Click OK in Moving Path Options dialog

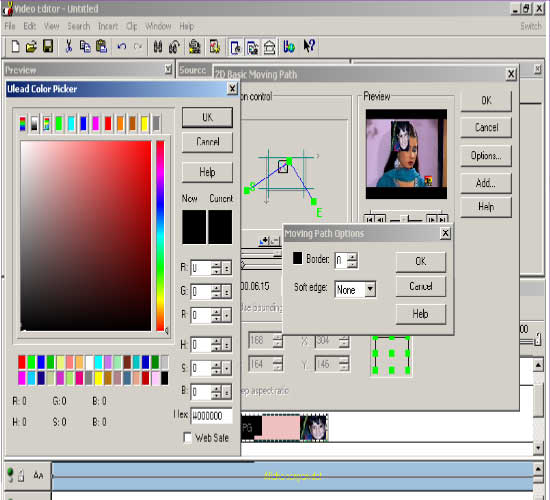pos(421,261)
